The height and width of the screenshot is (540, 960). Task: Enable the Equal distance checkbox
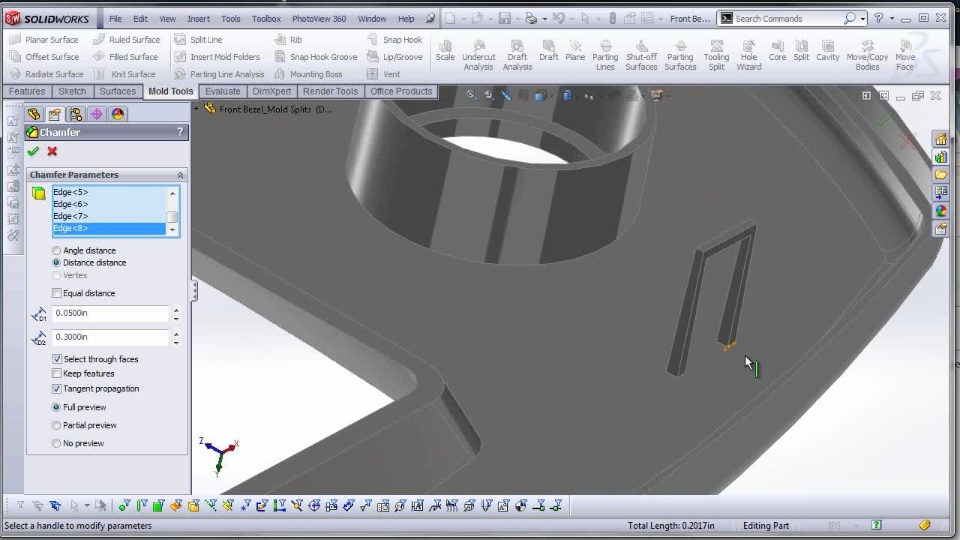click(57, 293)
